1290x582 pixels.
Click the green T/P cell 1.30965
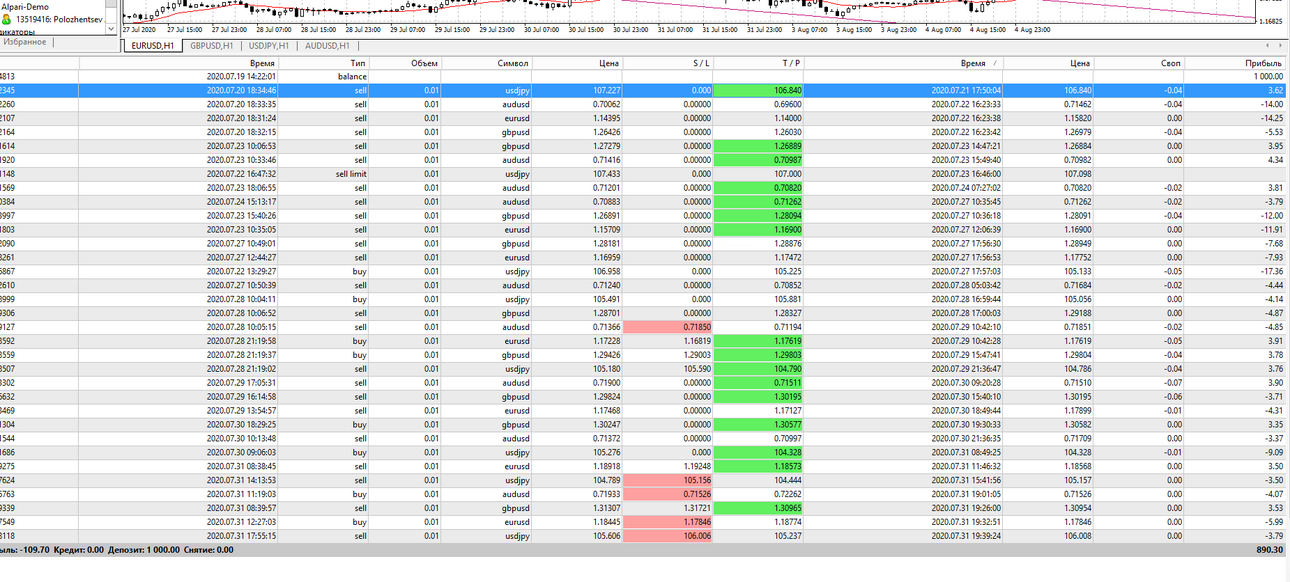coord(759,508)
